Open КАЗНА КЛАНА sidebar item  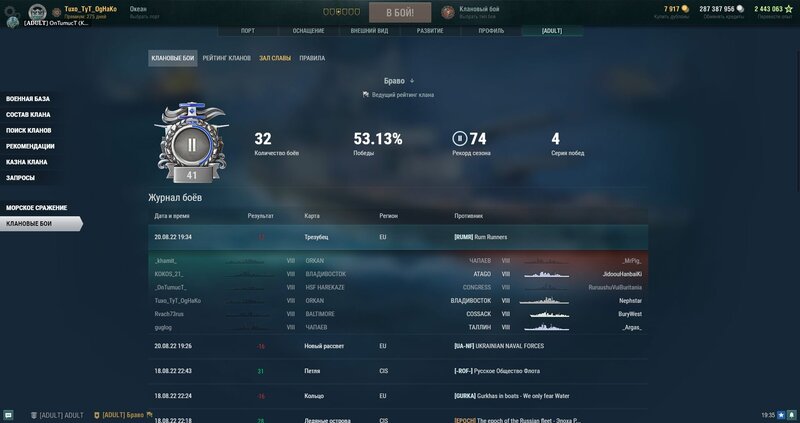point(27,162)
